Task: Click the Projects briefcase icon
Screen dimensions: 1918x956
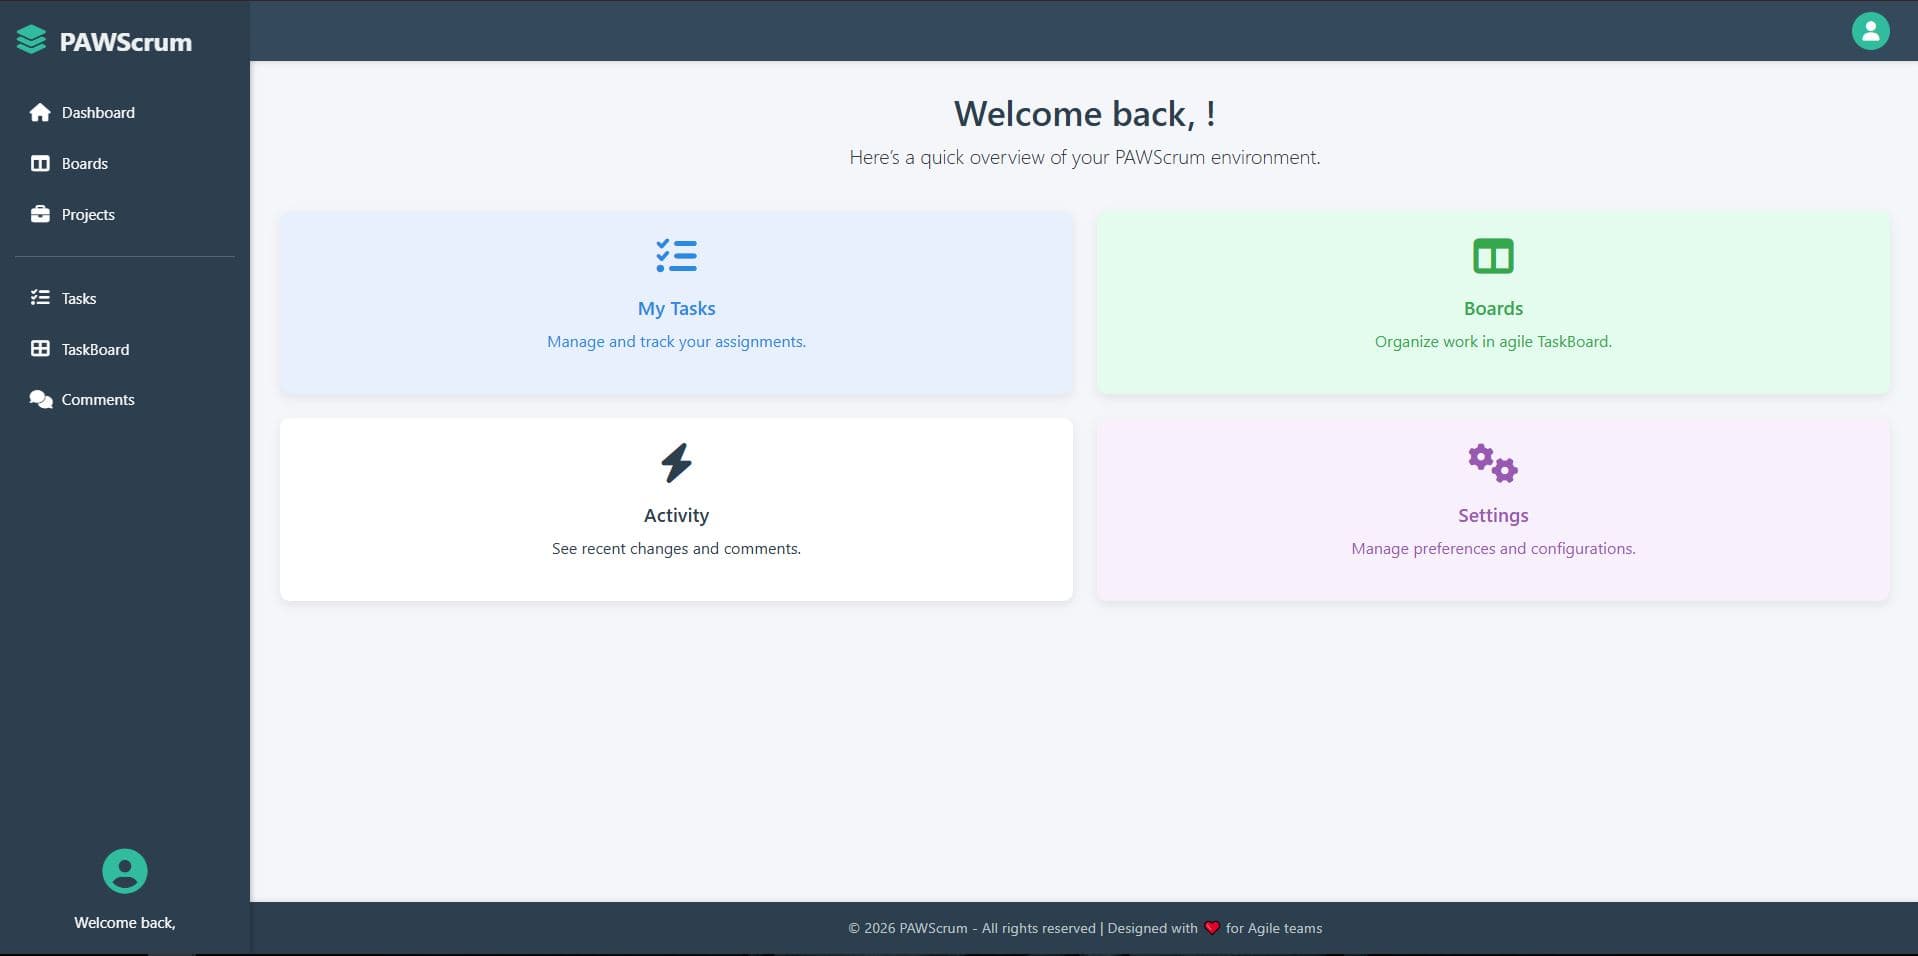Action: [40, 214]
